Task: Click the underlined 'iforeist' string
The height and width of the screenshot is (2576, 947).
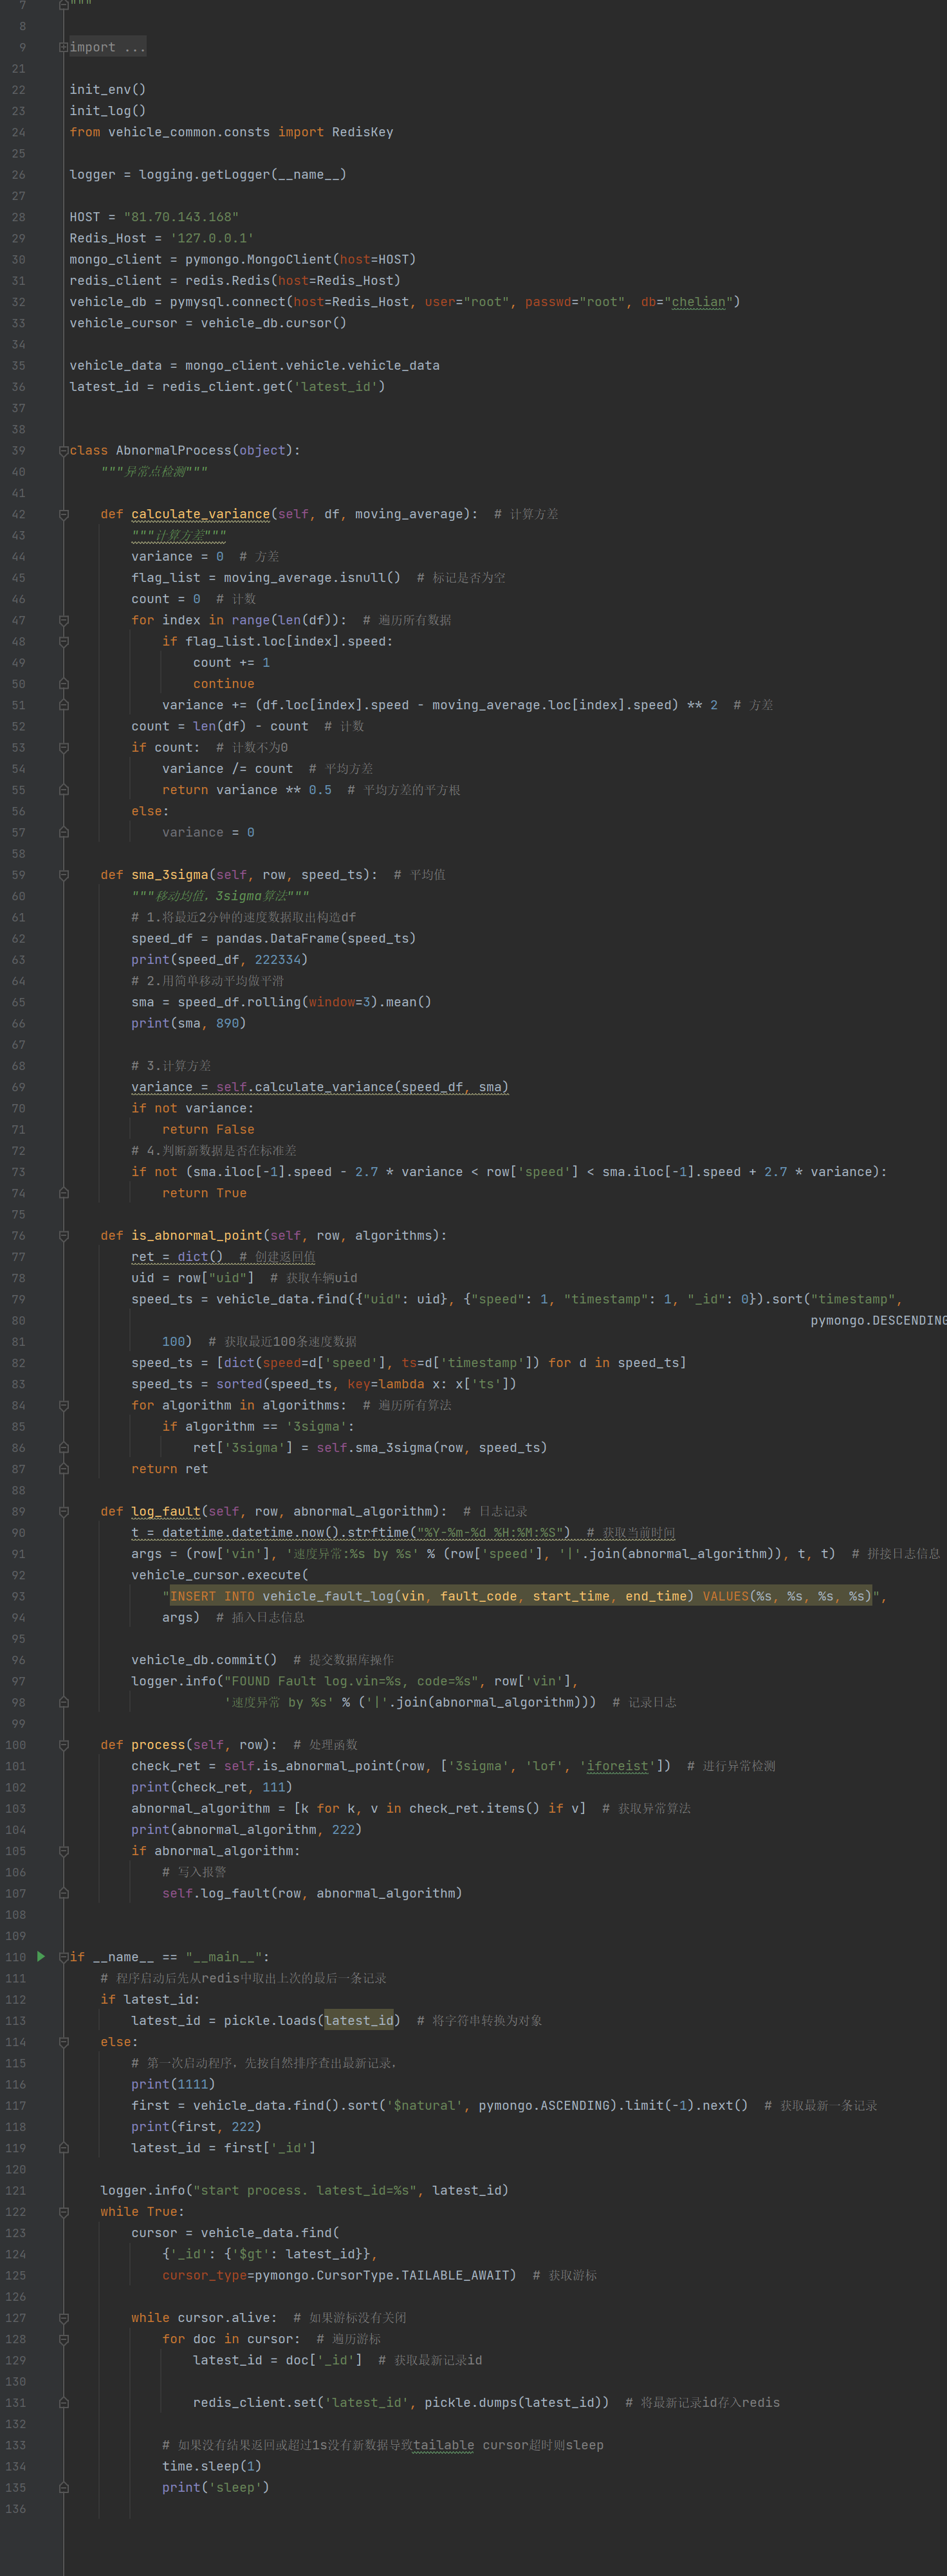Action: tap(617, 1767)
